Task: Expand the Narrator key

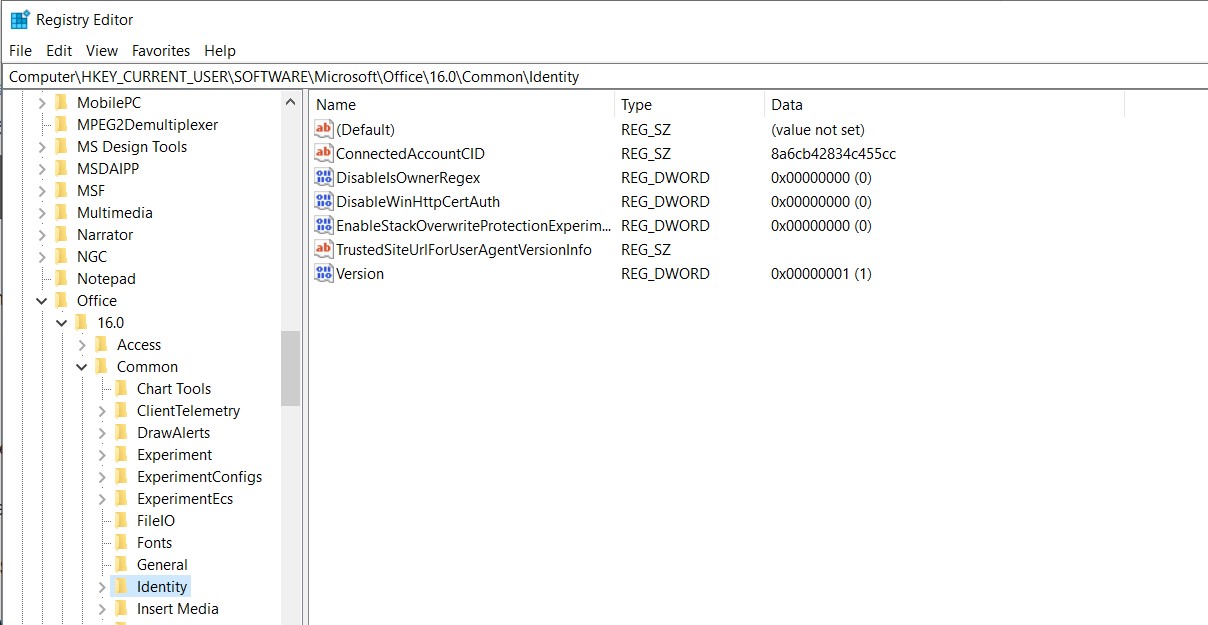Action: [x=42, y=234]
